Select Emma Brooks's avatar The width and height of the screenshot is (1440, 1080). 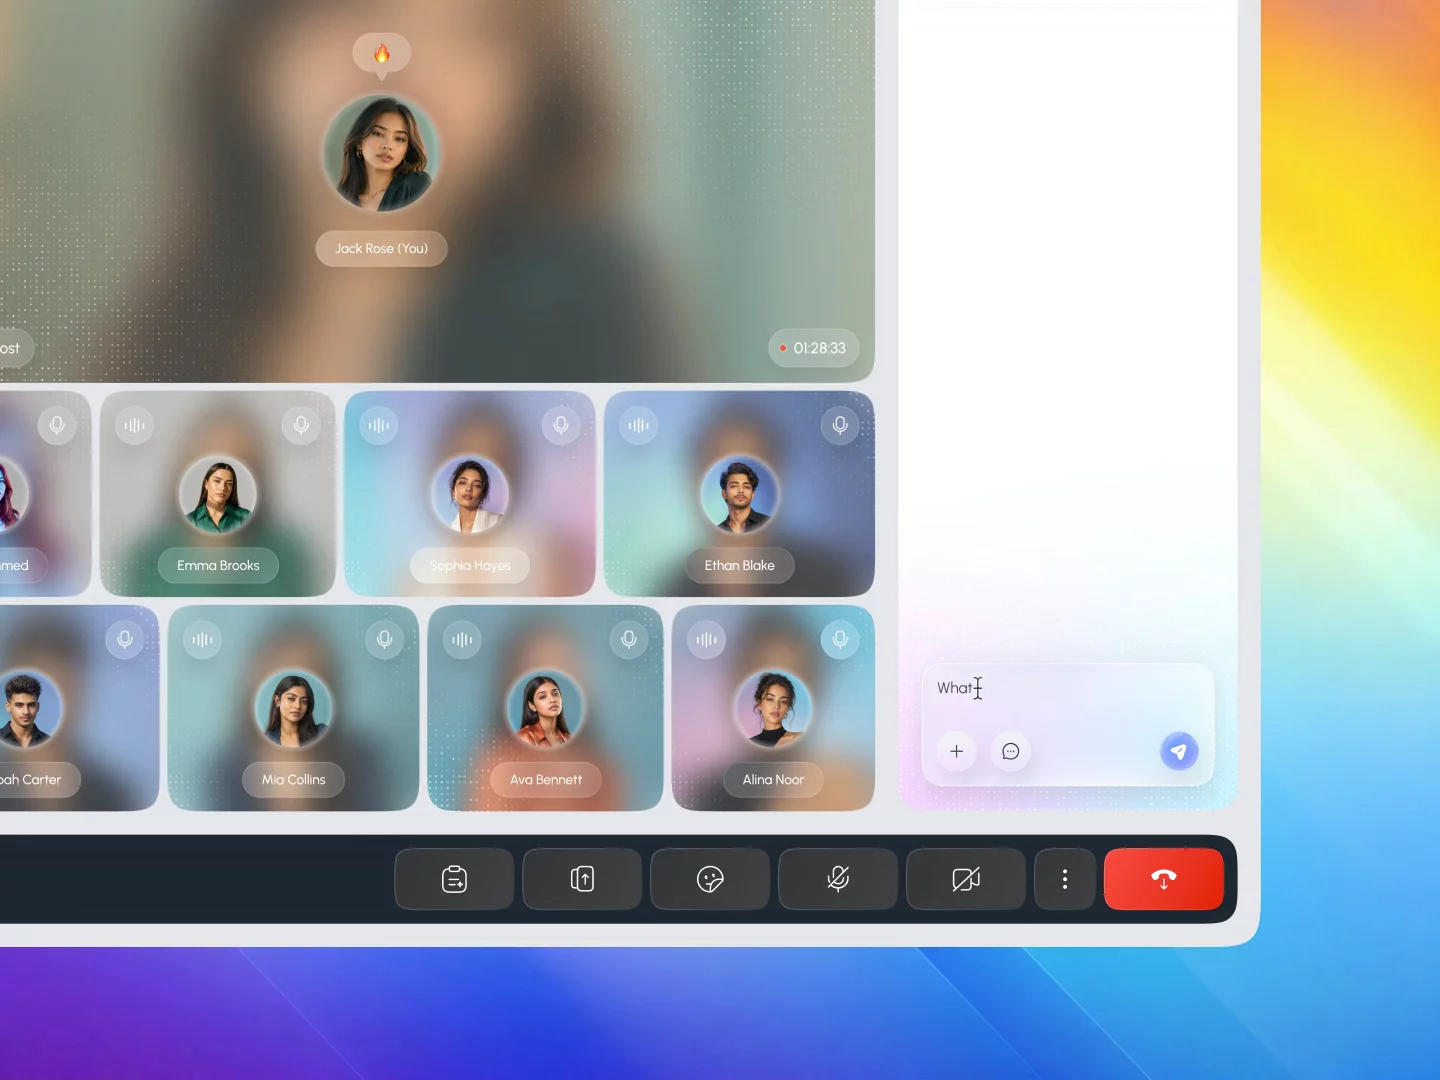pyautogui.click(x=218, y=494)
